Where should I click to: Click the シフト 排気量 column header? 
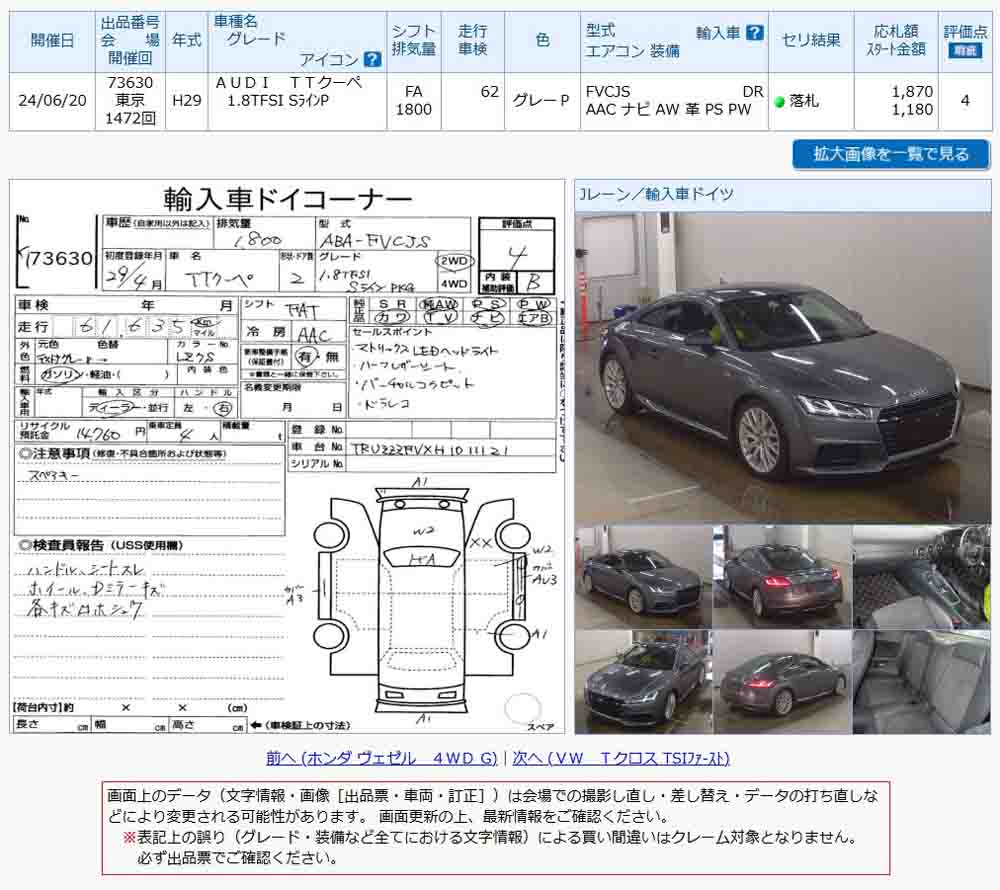pos(414,41)
